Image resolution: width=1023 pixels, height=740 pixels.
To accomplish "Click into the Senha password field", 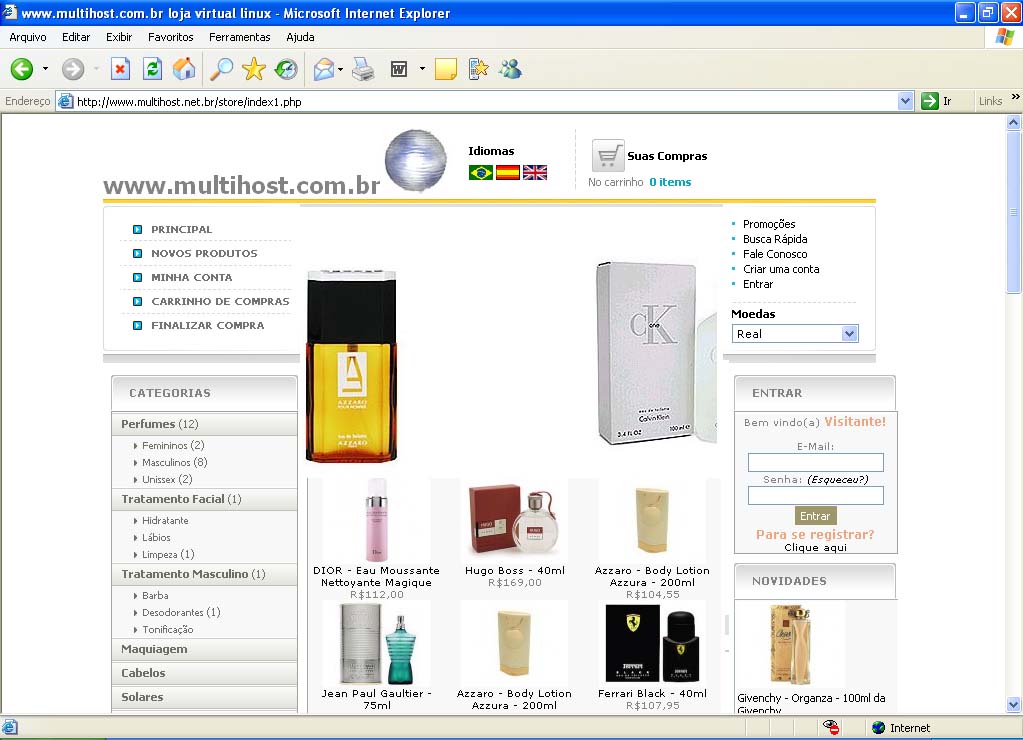I will coord(816,495).
